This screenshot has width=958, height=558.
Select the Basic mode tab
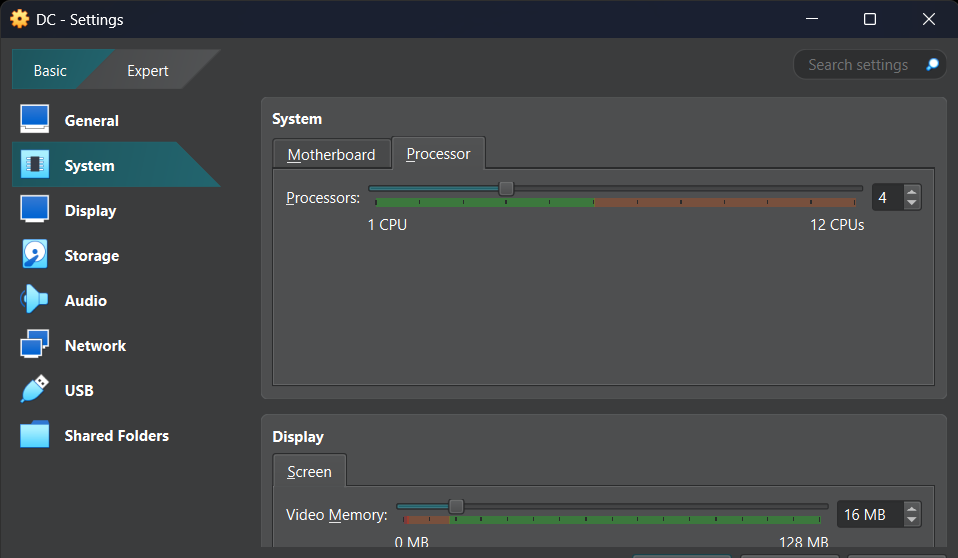pyautogui.click(x=50, y=71)
